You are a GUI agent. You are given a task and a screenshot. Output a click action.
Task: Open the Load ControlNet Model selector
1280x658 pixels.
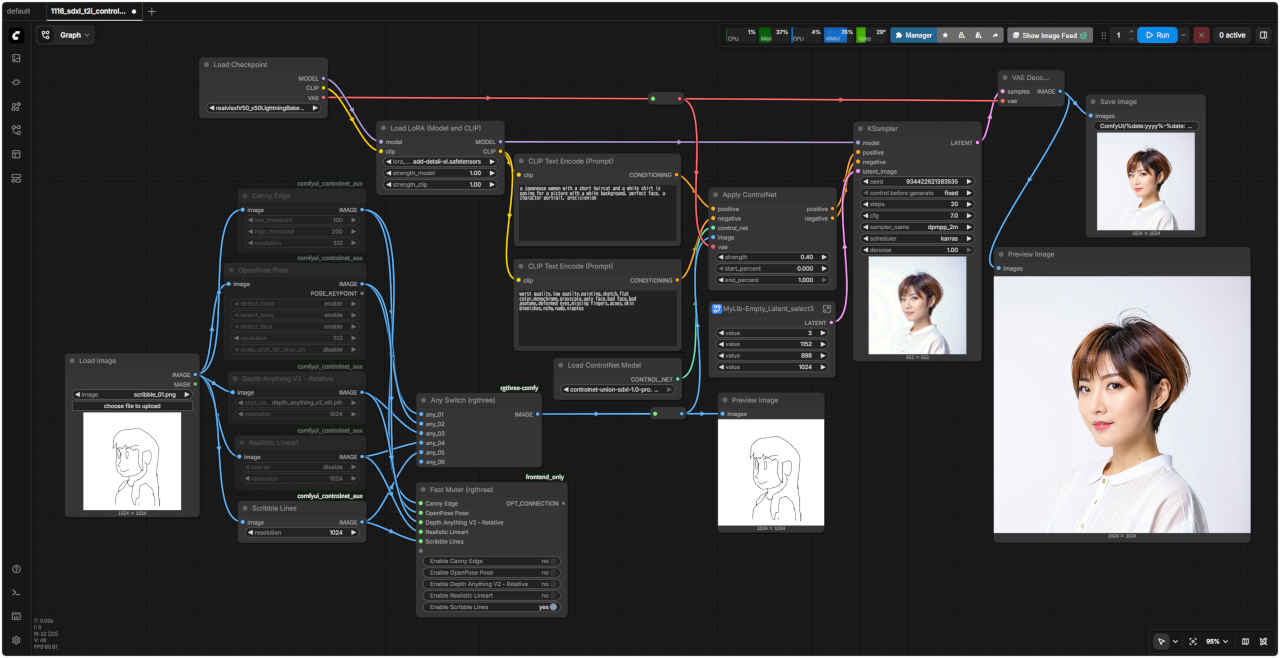(x=618, y=389)
